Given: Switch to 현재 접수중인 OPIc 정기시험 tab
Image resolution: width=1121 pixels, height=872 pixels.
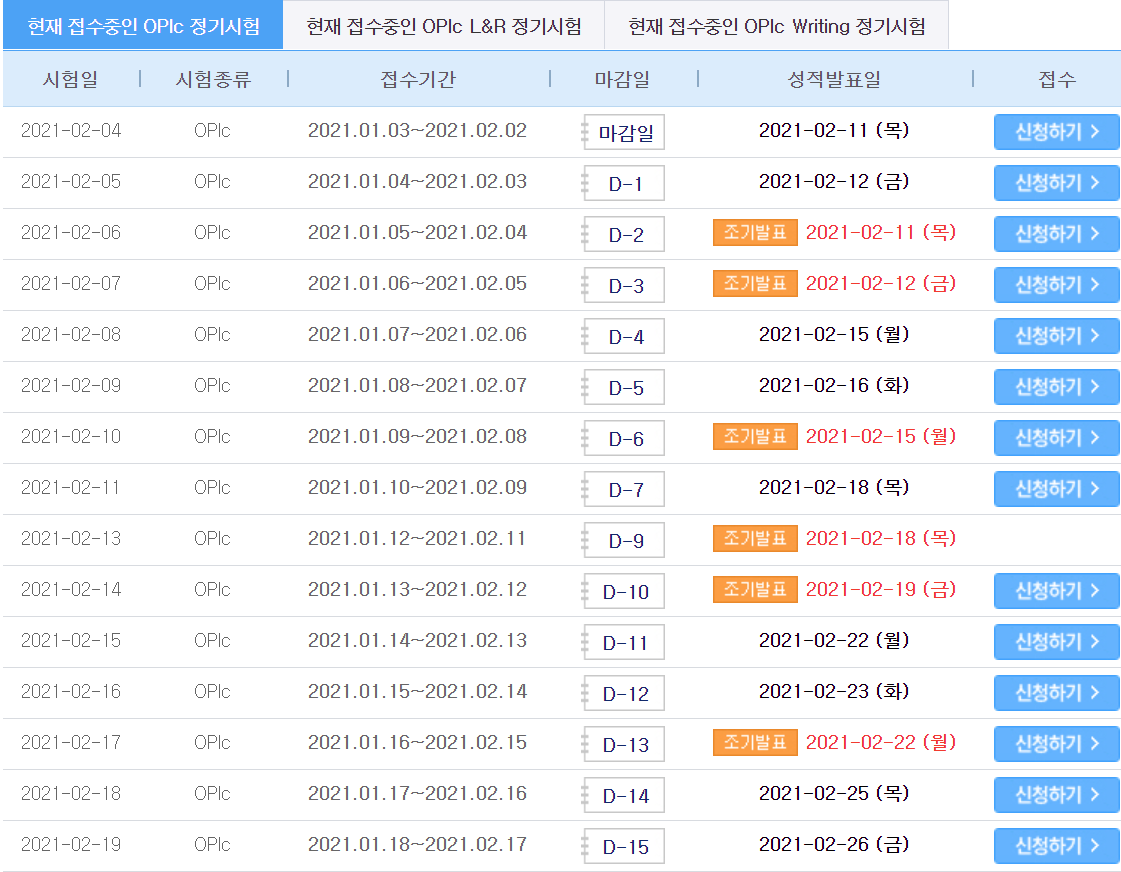Looking at the screenshot, I should coord(143,26).
